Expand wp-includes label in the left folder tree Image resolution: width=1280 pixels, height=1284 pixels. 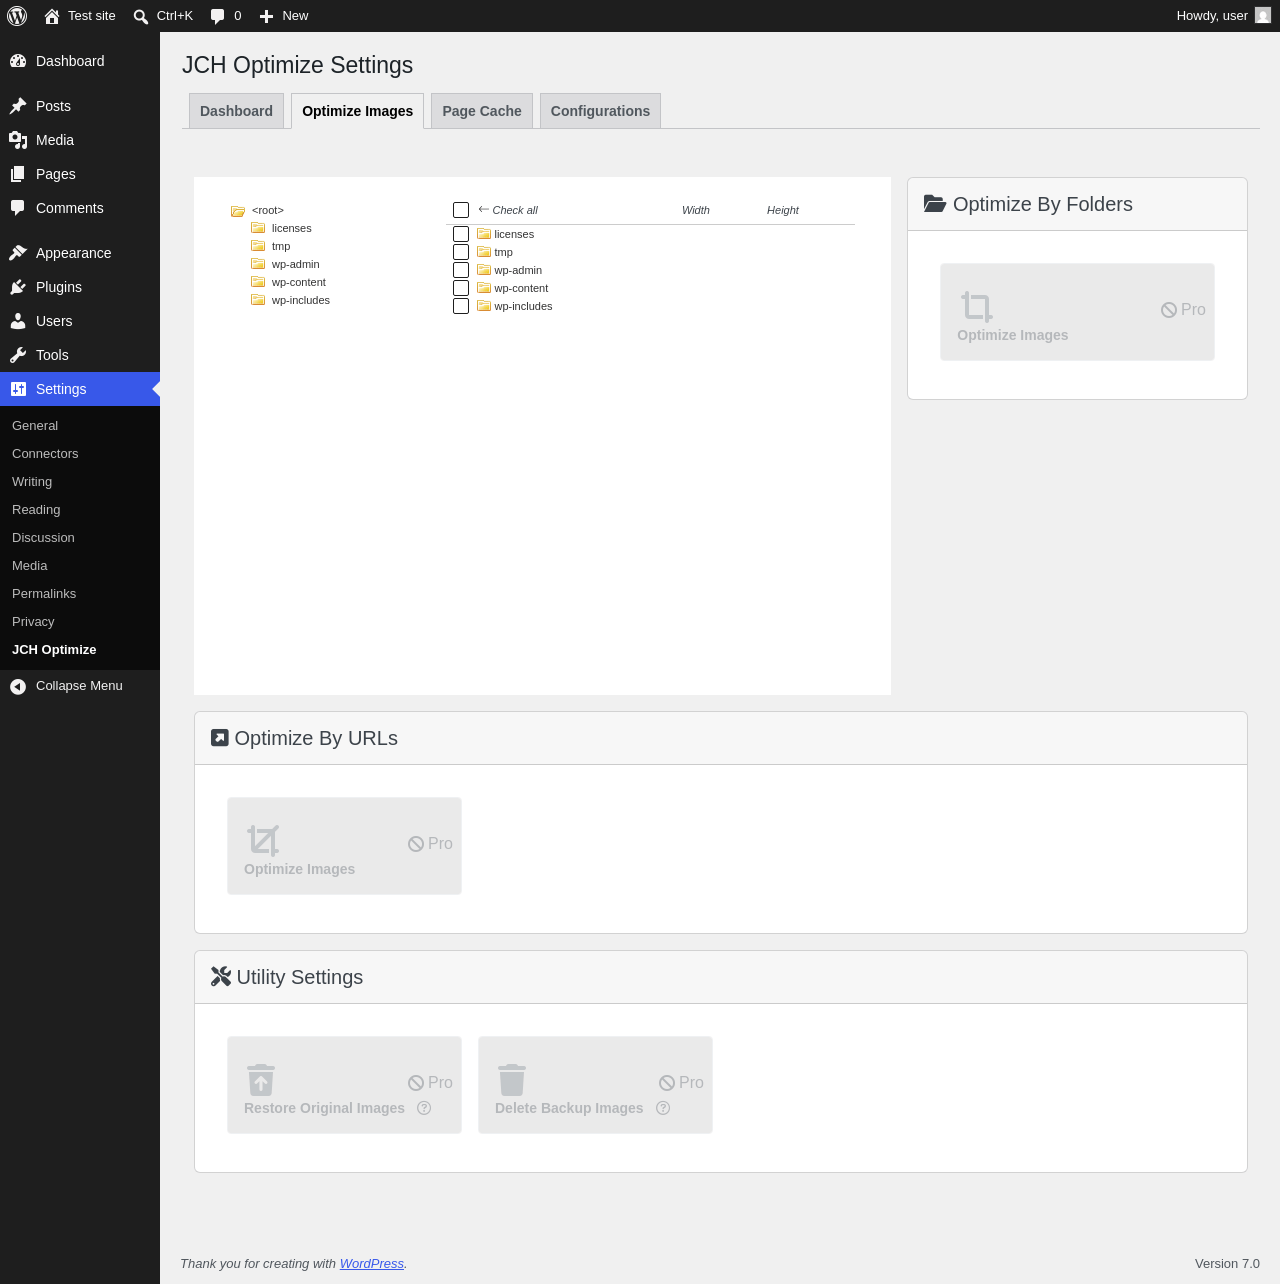coord(301,300)
